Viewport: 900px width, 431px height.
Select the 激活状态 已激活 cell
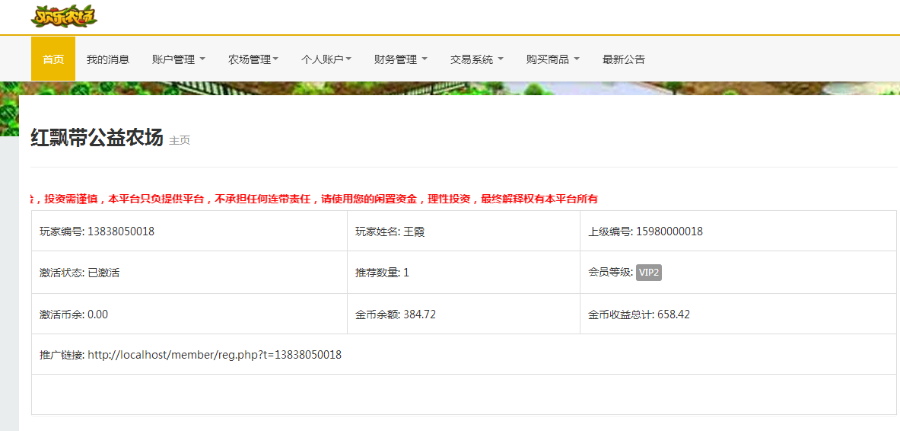189,273
